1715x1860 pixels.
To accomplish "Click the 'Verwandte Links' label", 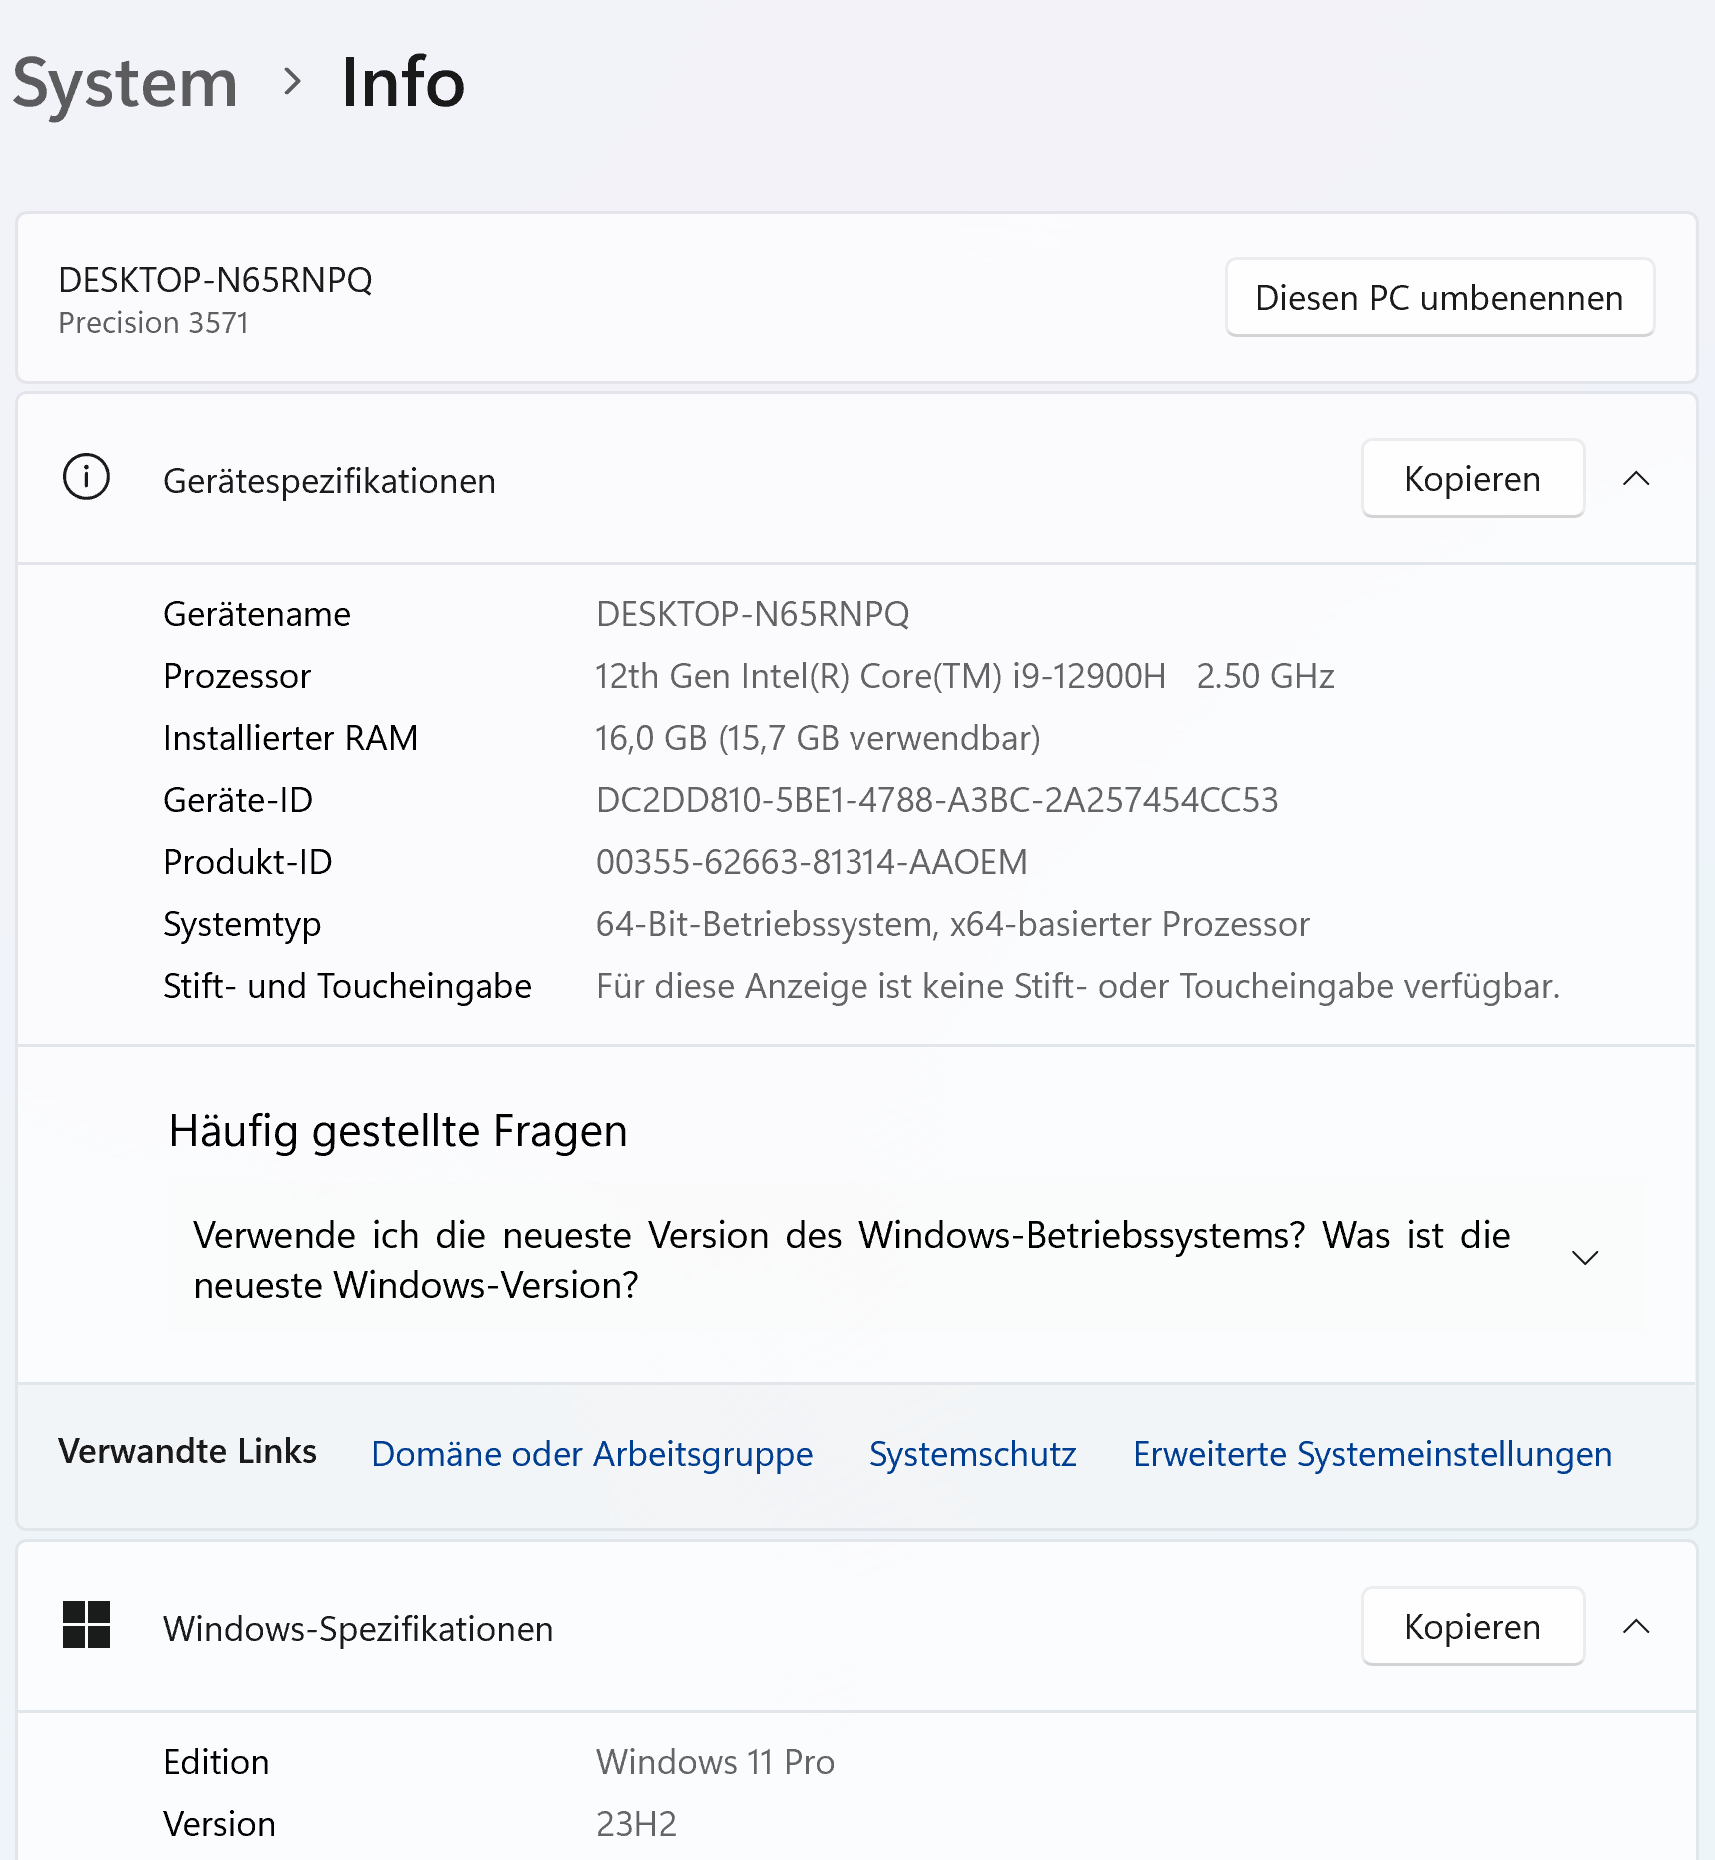I will [x=188, y=1451].
